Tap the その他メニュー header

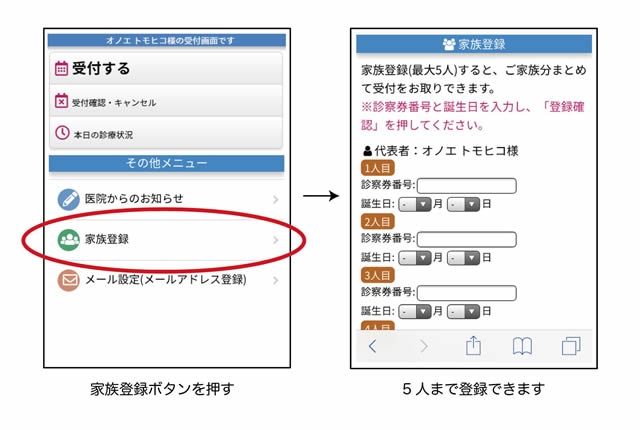(x=167, y=163)
